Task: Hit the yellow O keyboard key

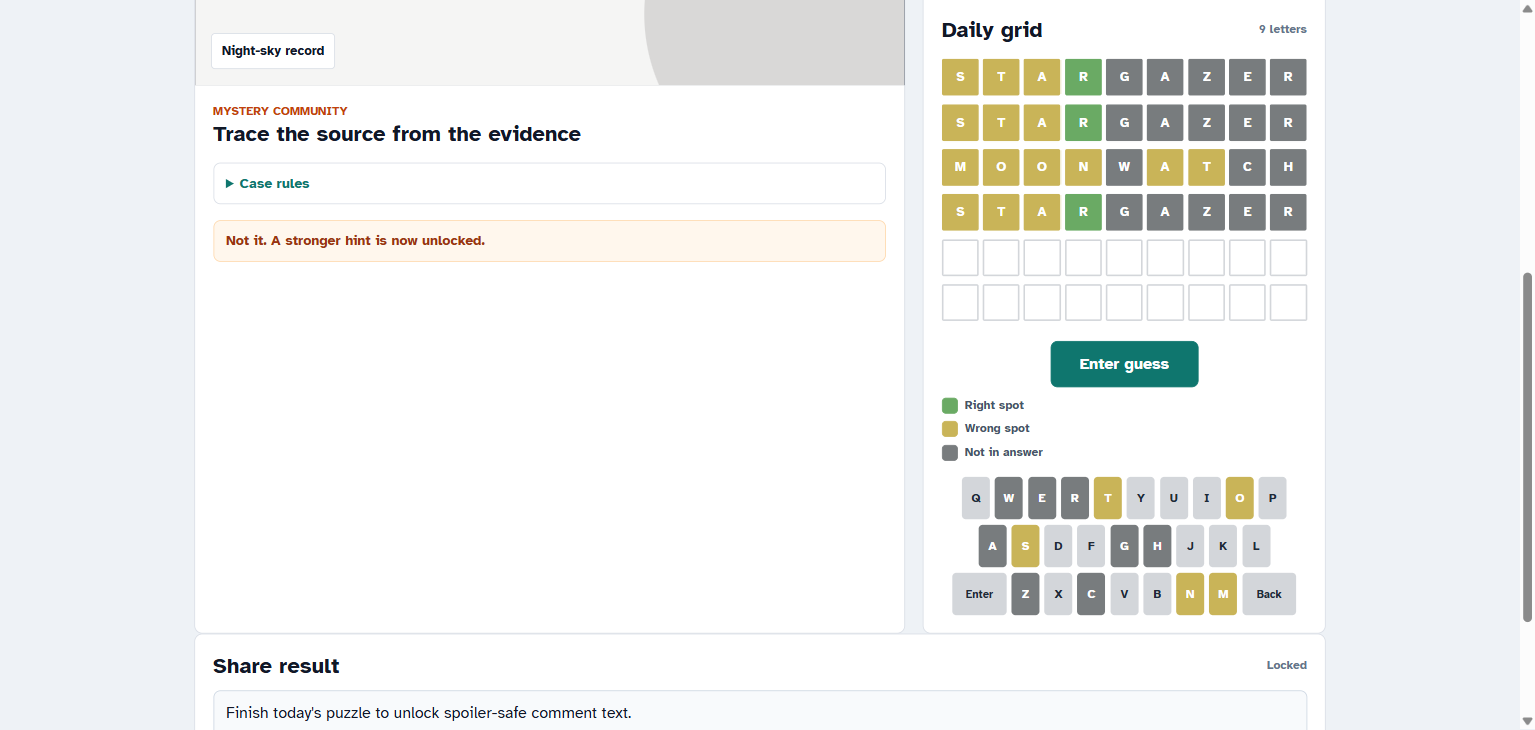Action: pos(1240,498)
